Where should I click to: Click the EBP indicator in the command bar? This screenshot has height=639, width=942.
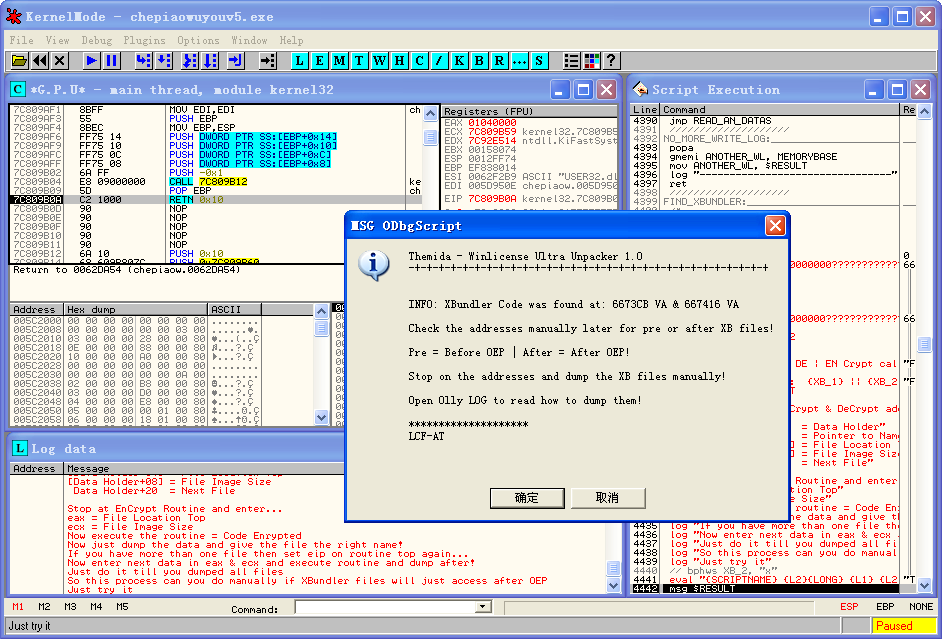click(885, 607)
